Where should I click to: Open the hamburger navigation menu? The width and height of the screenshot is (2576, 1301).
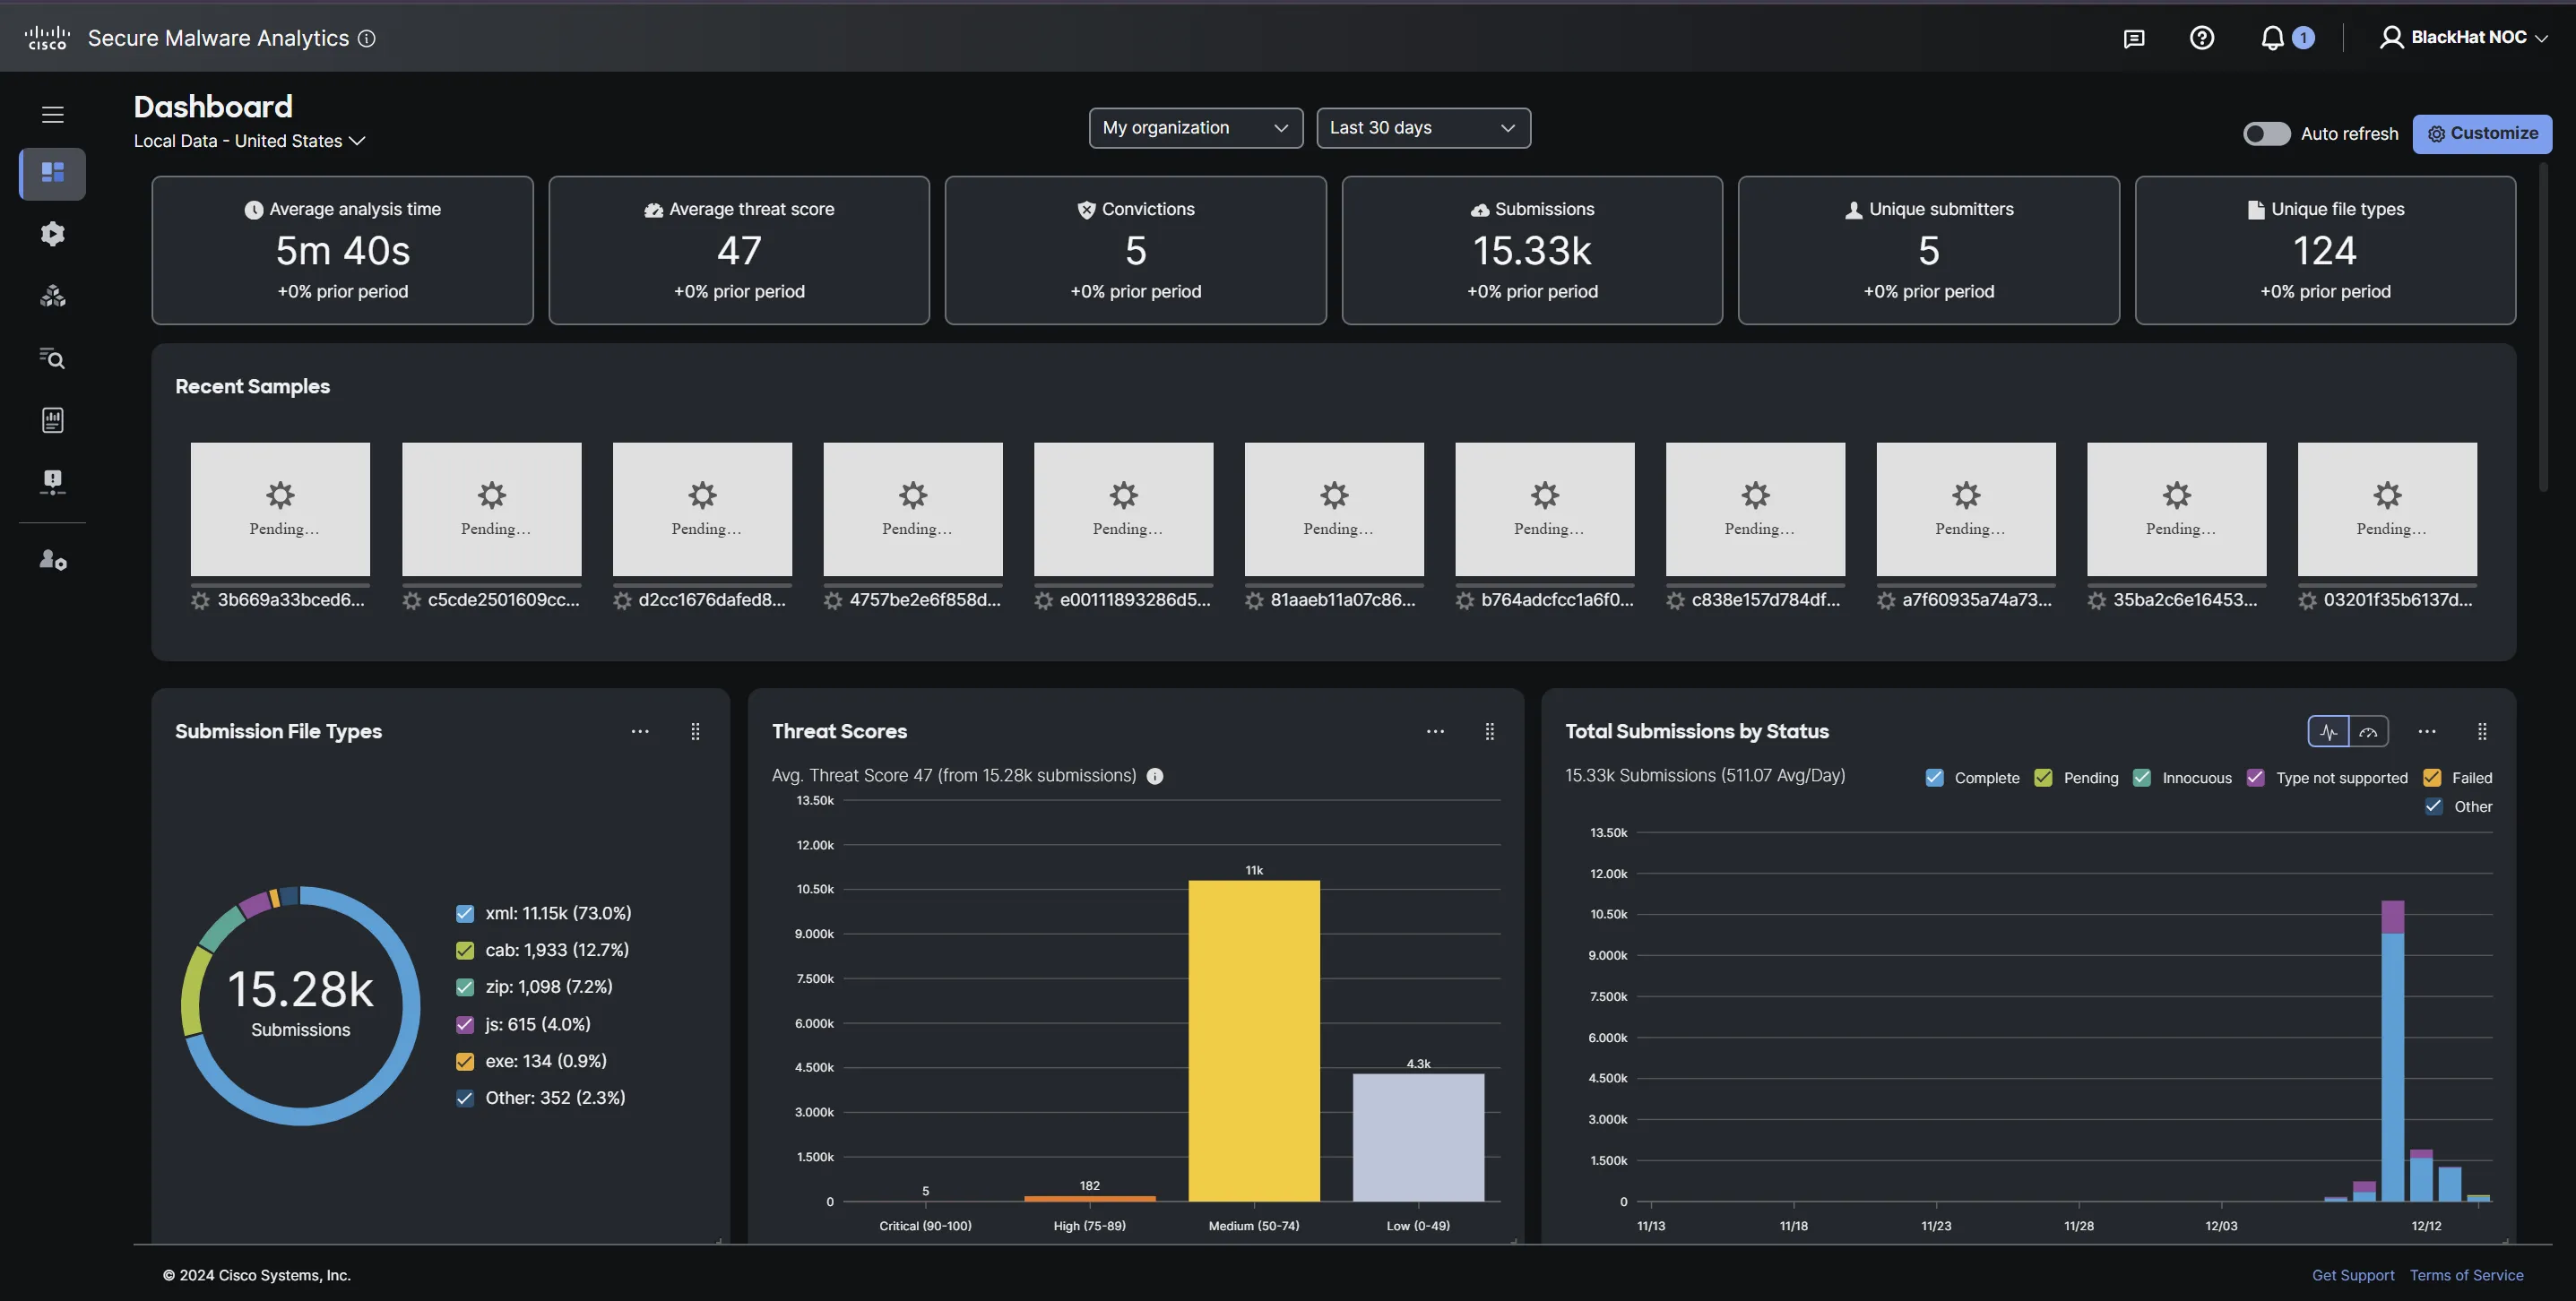coord(53,114)
